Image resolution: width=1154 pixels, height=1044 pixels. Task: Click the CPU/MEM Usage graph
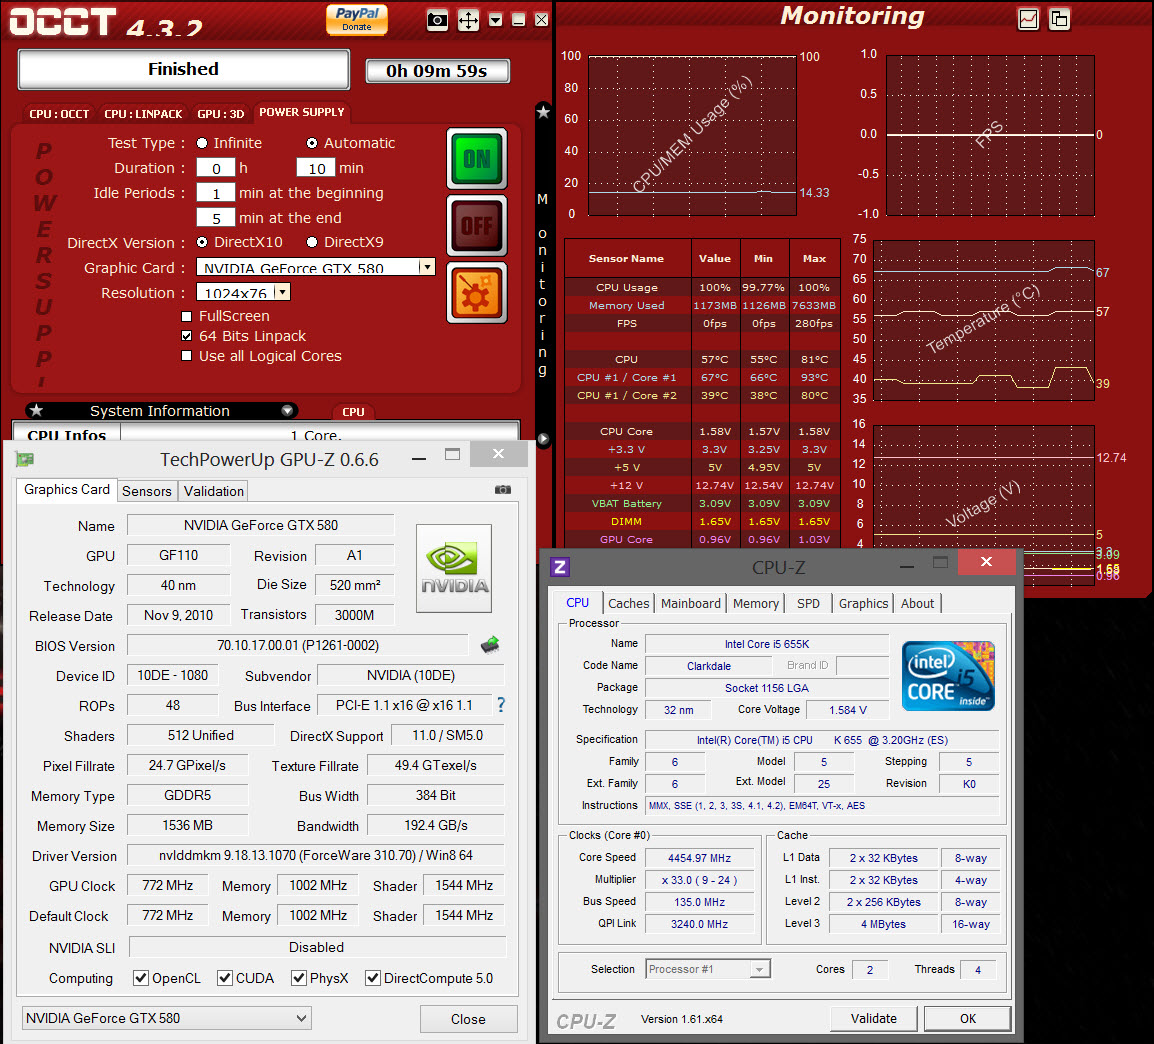click(x=692, y=135)
